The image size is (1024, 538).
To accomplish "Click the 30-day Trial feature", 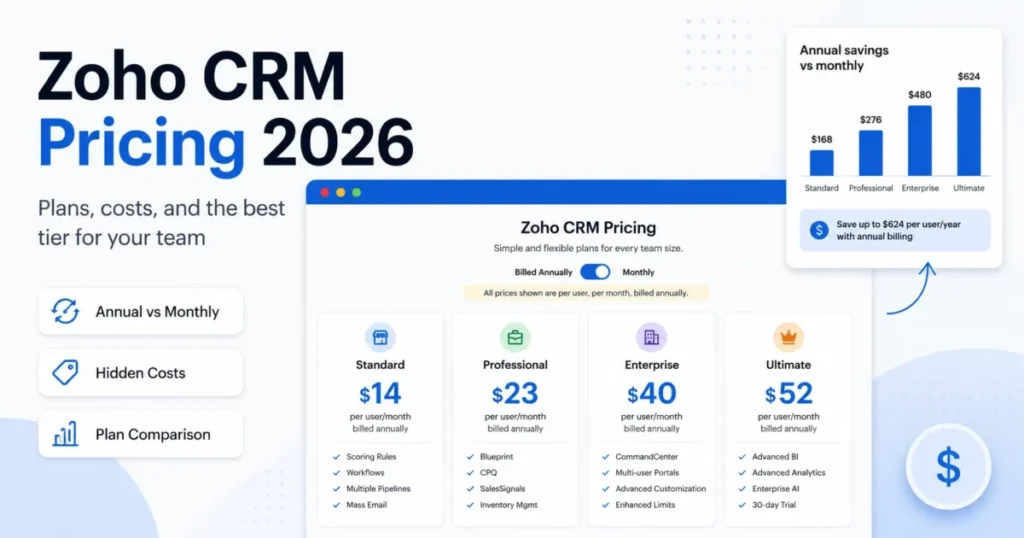I will tap(774, 505).
